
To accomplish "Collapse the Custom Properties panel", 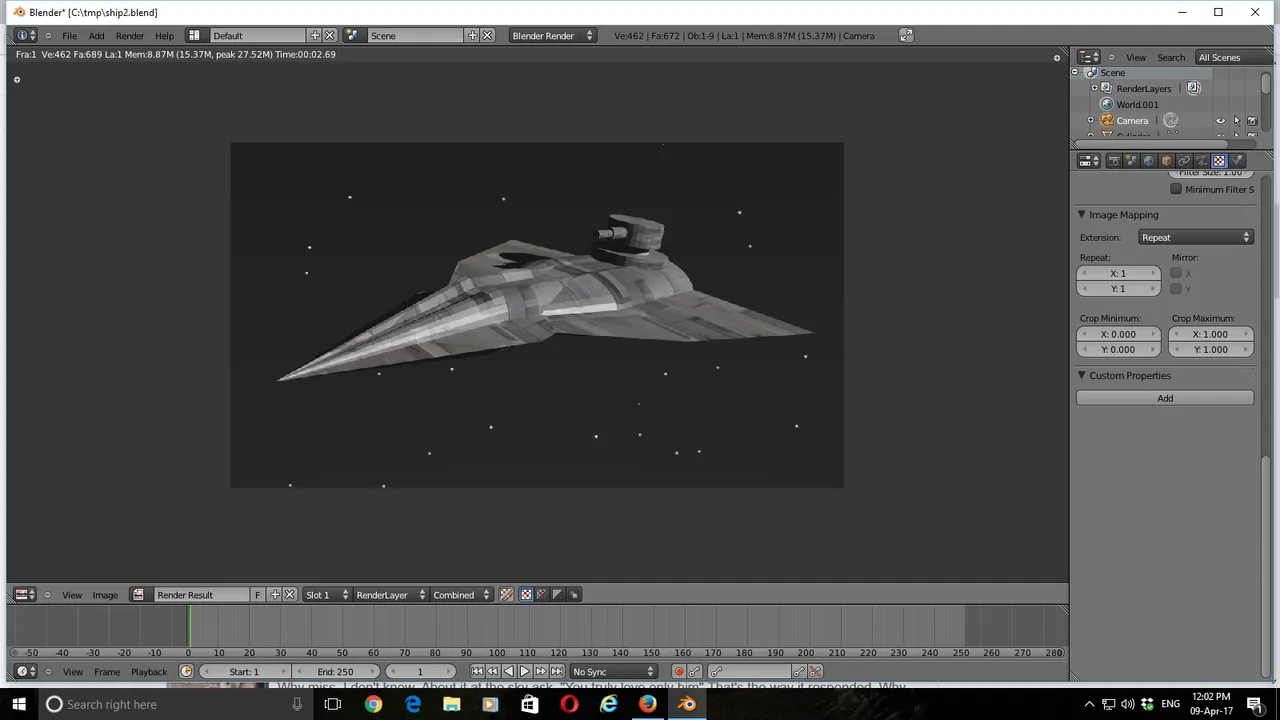I will pos(1082,376).
